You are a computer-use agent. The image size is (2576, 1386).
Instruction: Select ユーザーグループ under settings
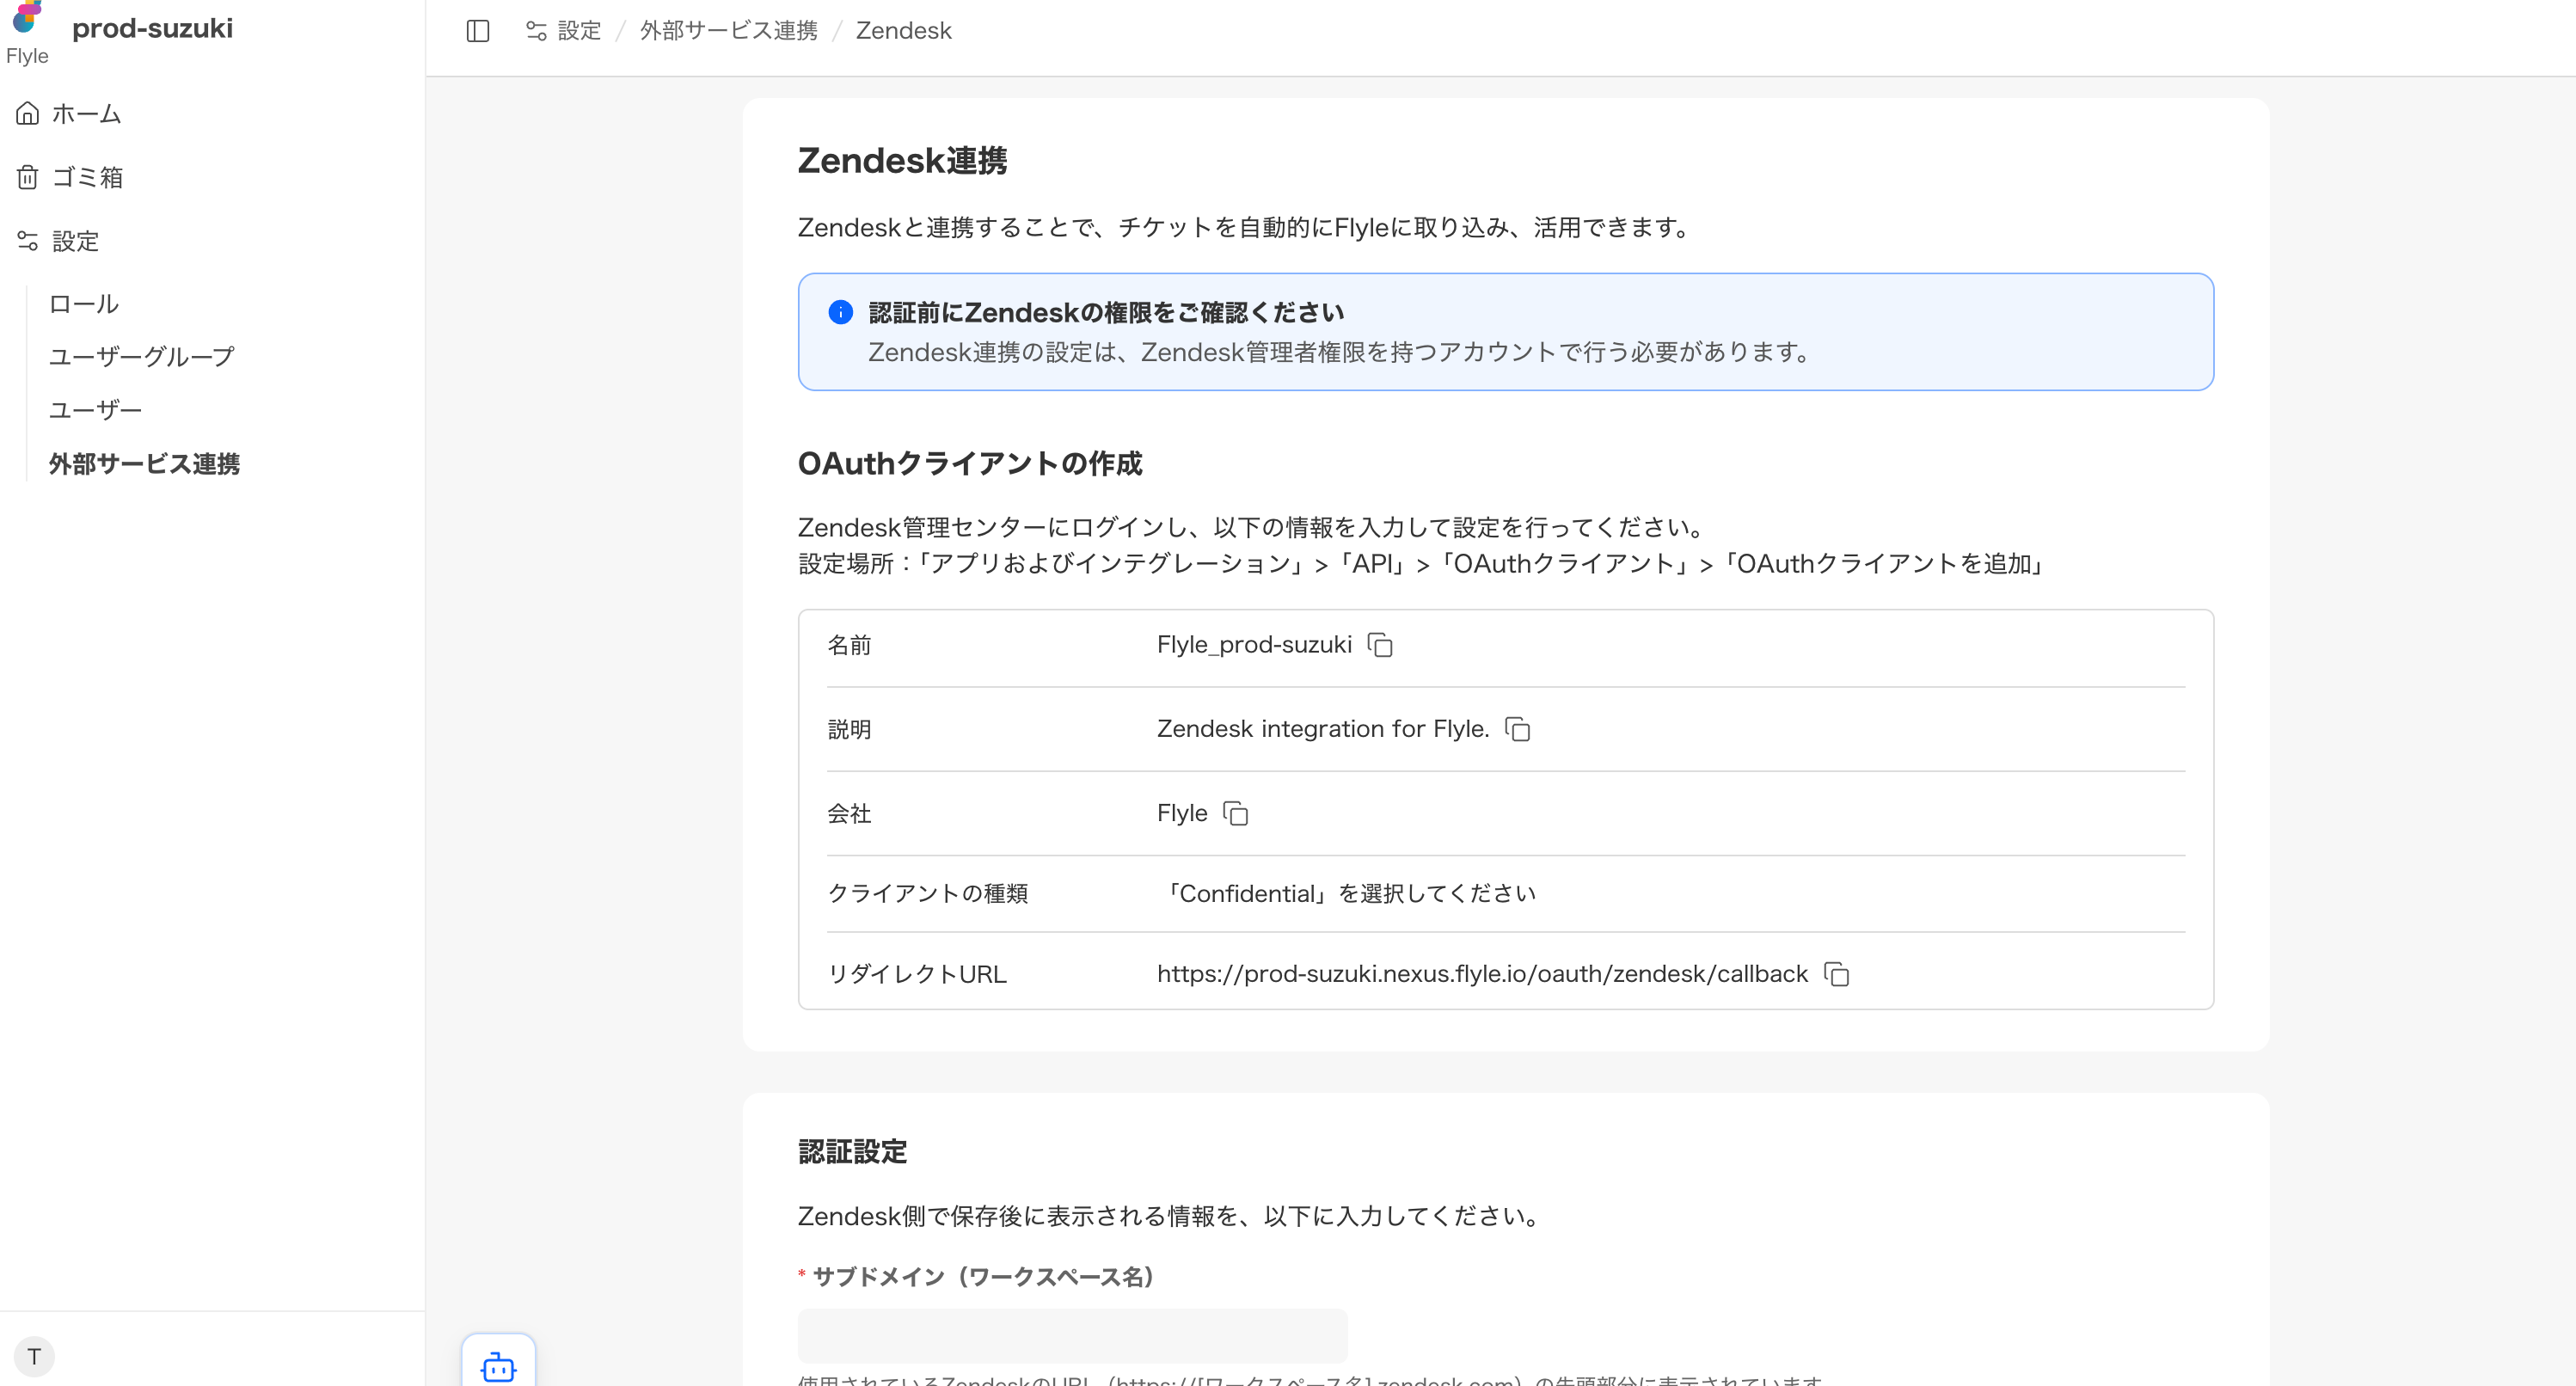(141, 357)
